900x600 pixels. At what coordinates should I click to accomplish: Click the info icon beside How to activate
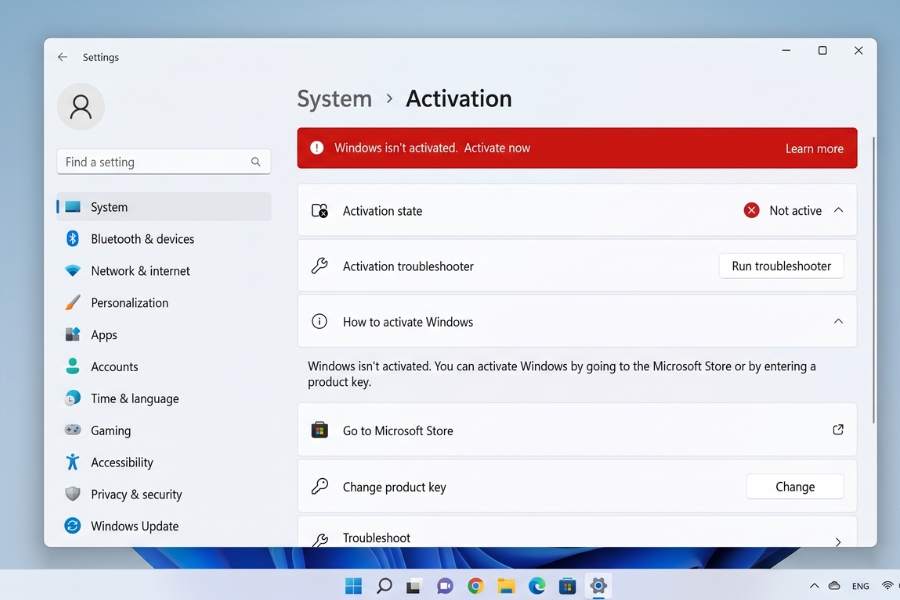coord(320,322)
